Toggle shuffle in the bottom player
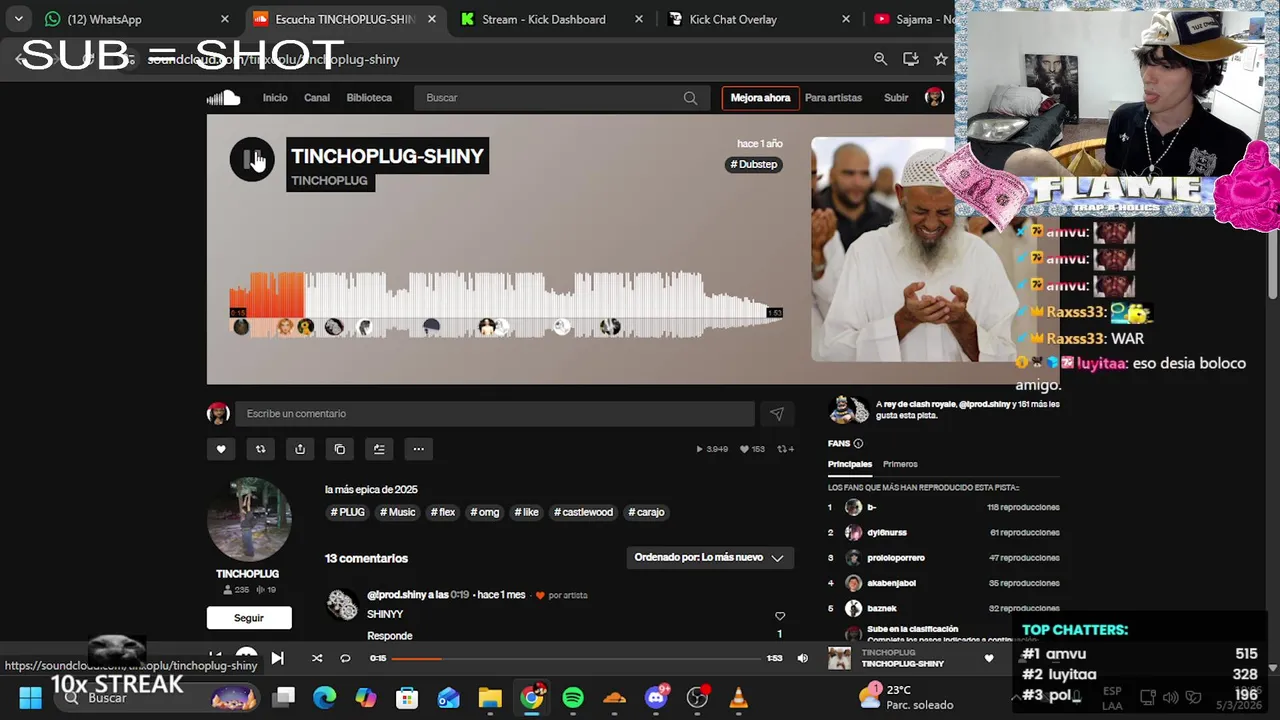The image size is (1280, 720). tap(317, 658)
